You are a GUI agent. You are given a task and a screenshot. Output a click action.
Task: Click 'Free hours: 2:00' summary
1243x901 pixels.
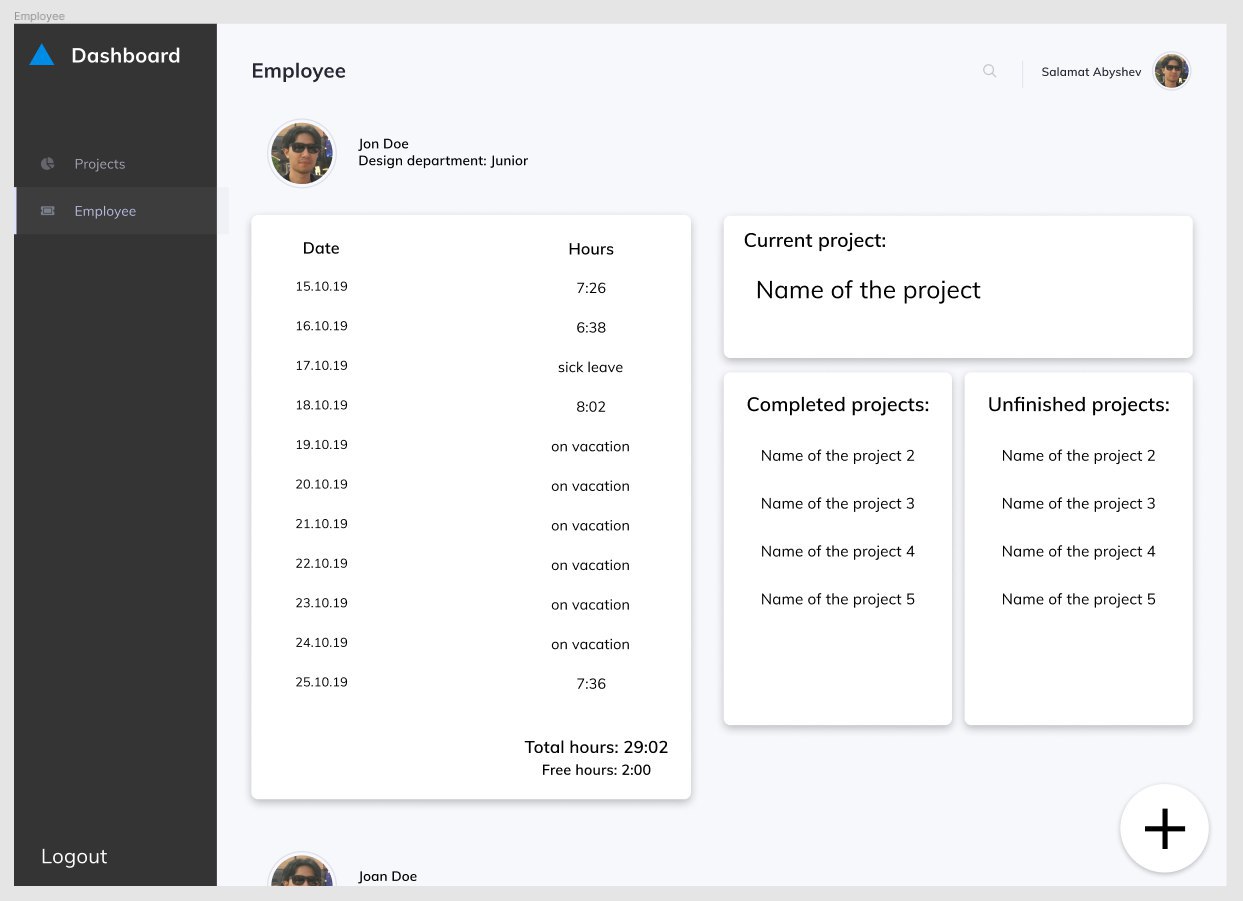pyautogui.click(x=597, y=770)
